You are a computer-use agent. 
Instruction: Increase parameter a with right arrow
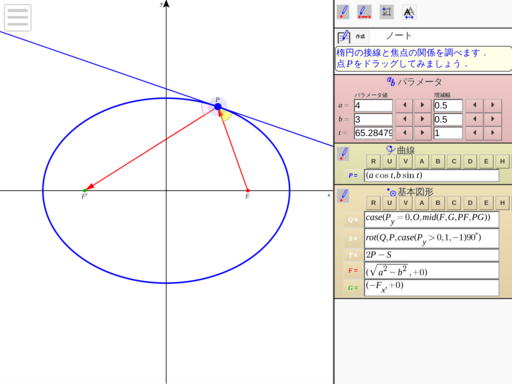pos(422,105)
